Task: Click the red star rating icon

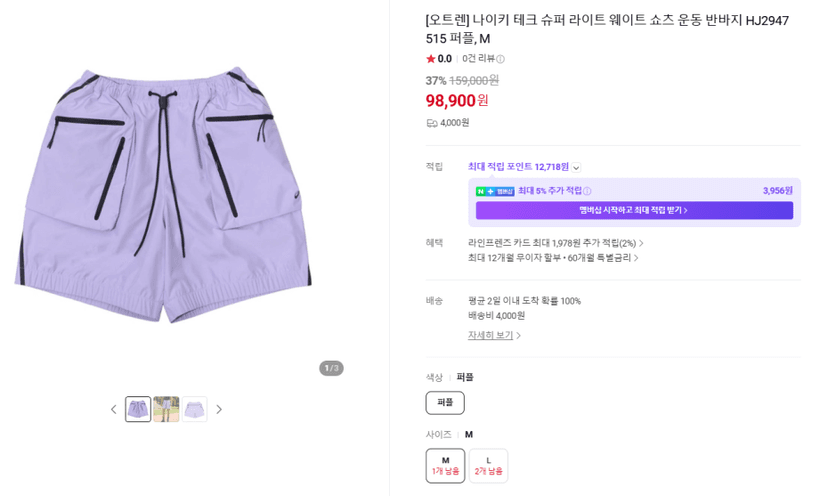Action: click(x=430, y=59)
